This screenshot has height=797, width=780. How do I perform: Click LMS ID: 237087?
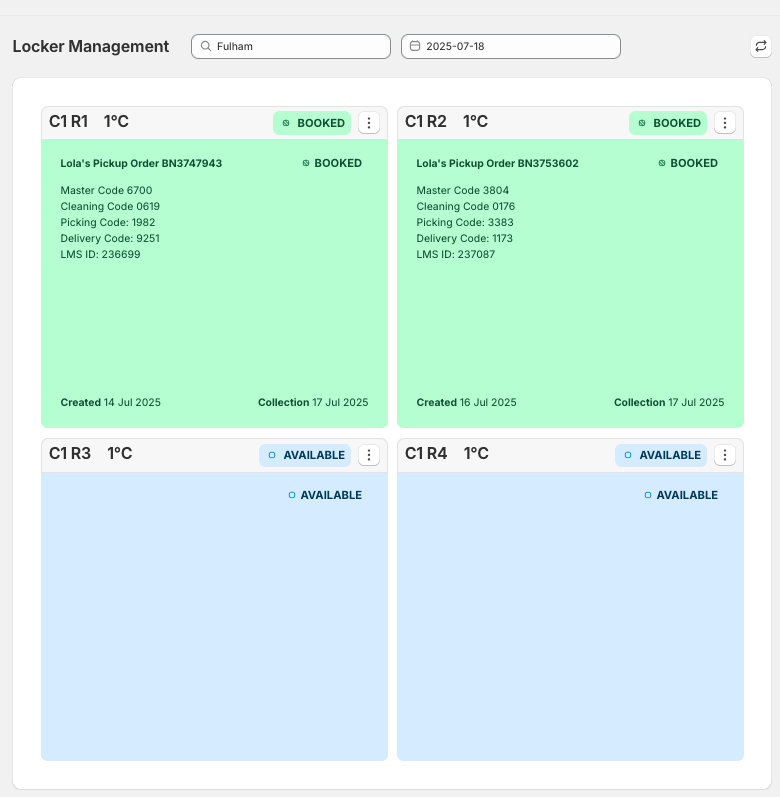(456, 254)
